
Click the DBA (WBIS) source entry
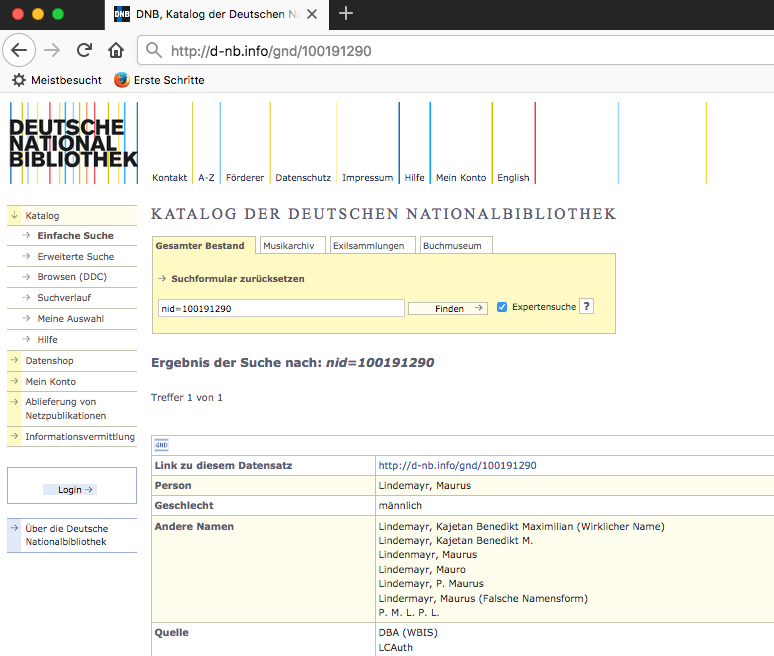pyautogui.click(x=408, y=633)
